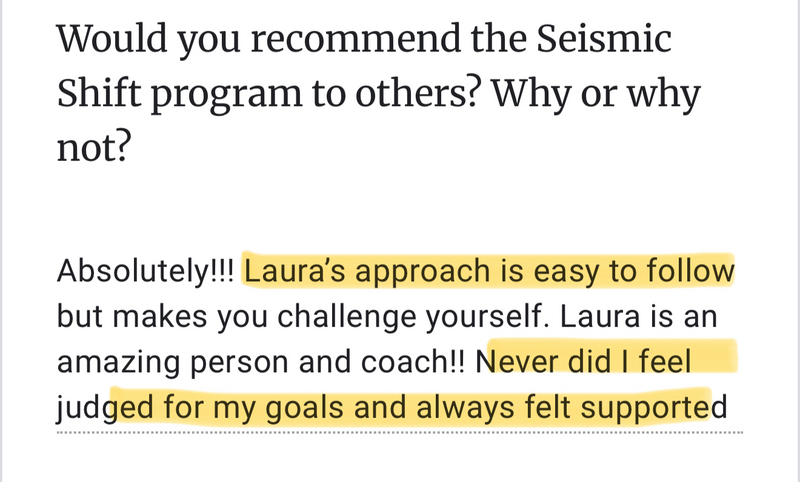Click highlighted text 'Laura's approach is easy to follow'

[489, 271]
